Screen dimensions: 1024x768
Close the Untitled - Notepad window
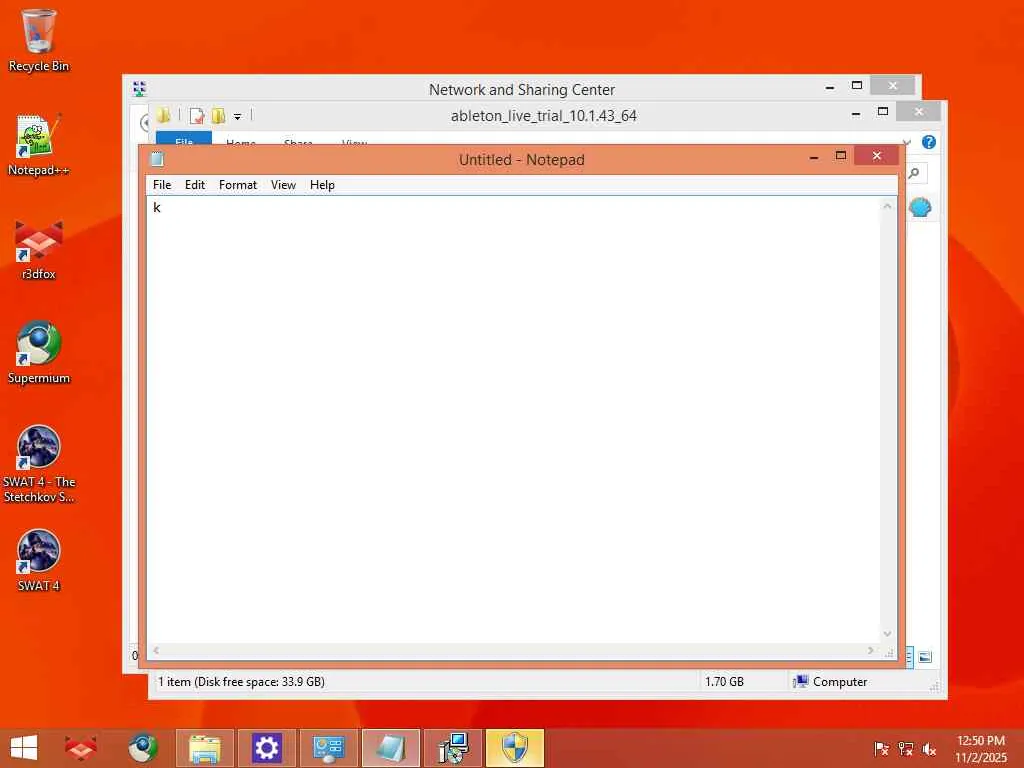click(x=877, y=155)
